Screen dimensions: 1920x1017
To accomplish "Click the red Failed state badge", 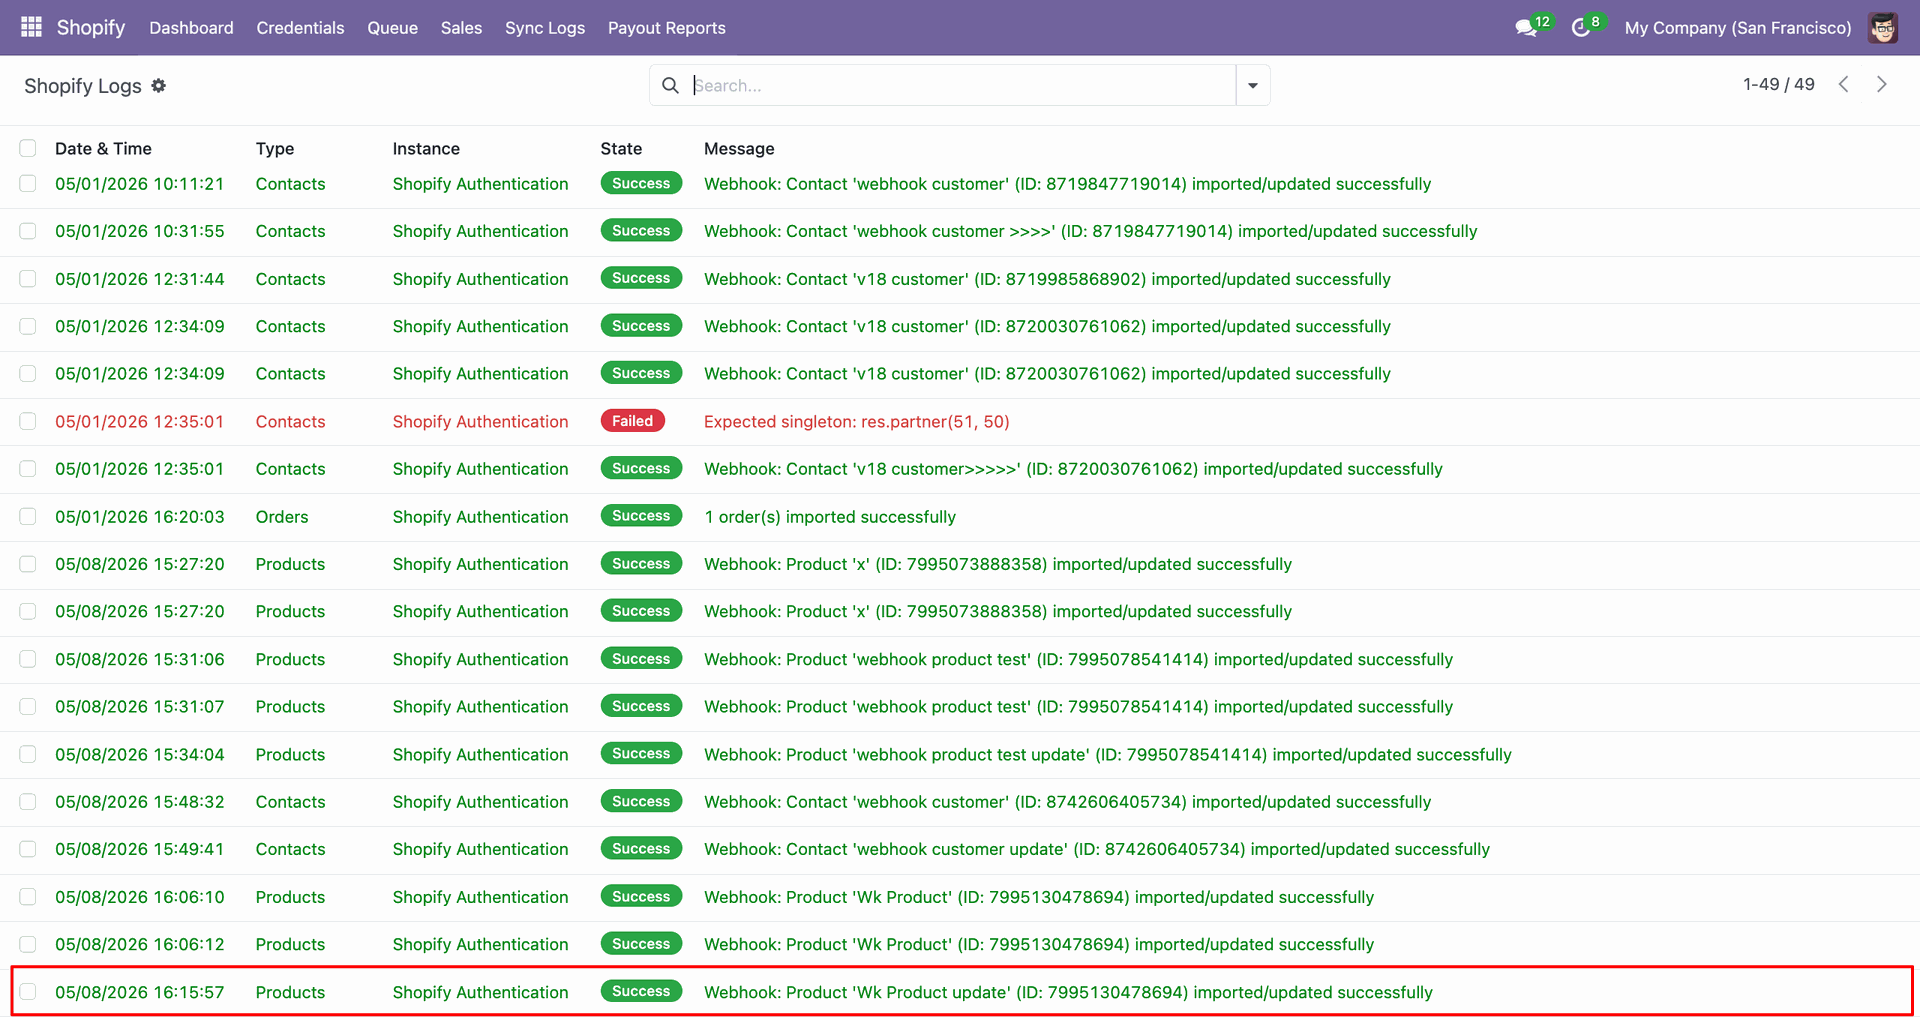I will 632,421.
